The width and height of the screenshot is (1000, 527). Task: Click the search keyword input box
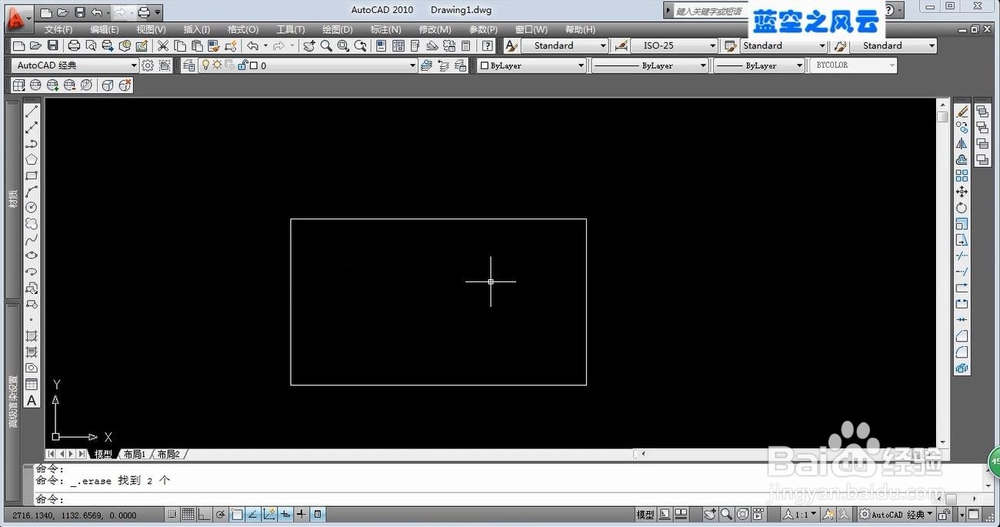709,11
